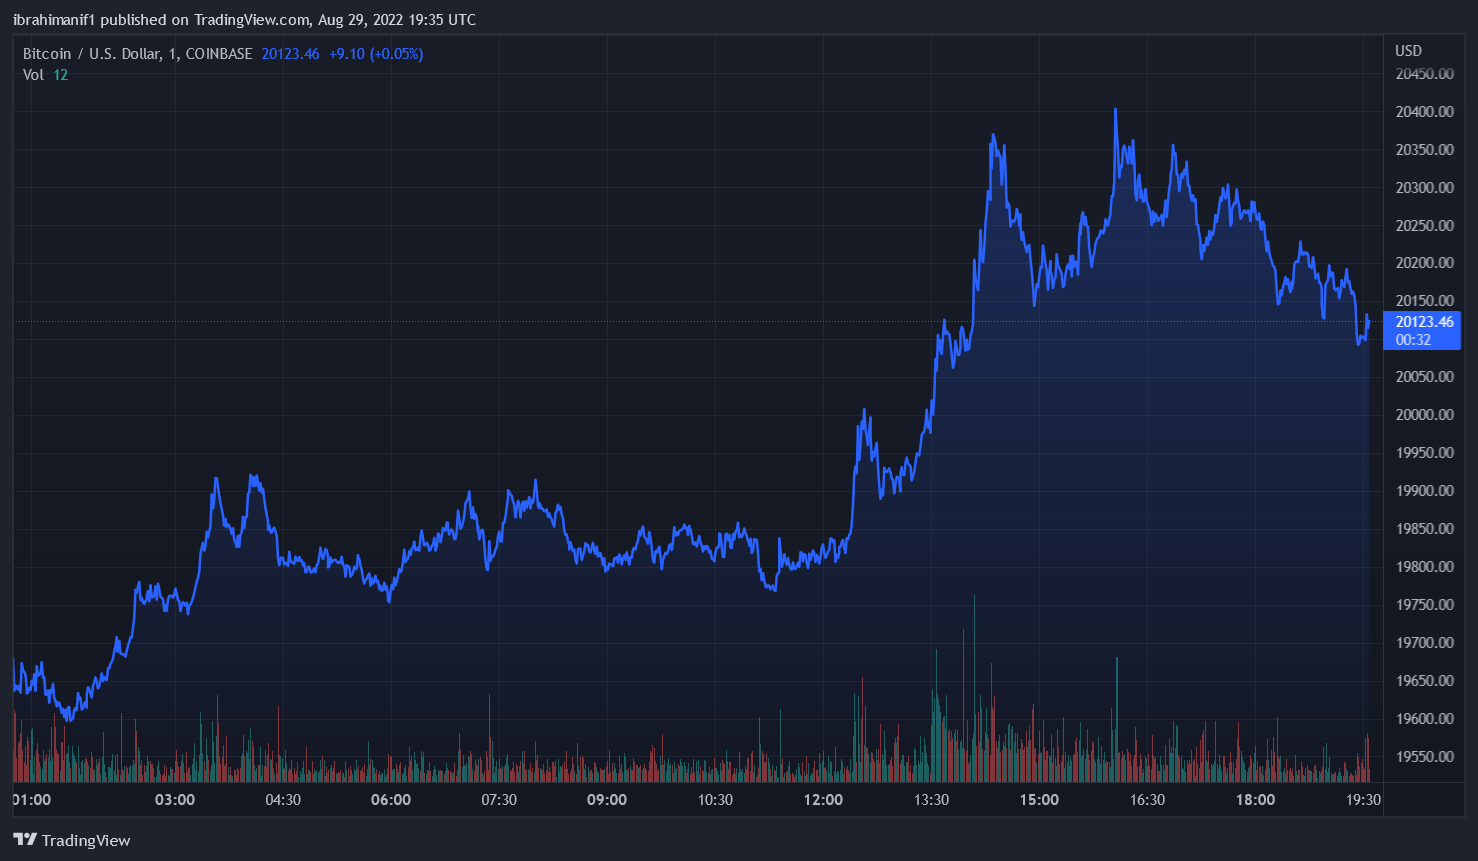This screenshot has width=1478, height=861.
Task: Click the 20400.00 price axis label
Action: click(x=1424, y=112)
